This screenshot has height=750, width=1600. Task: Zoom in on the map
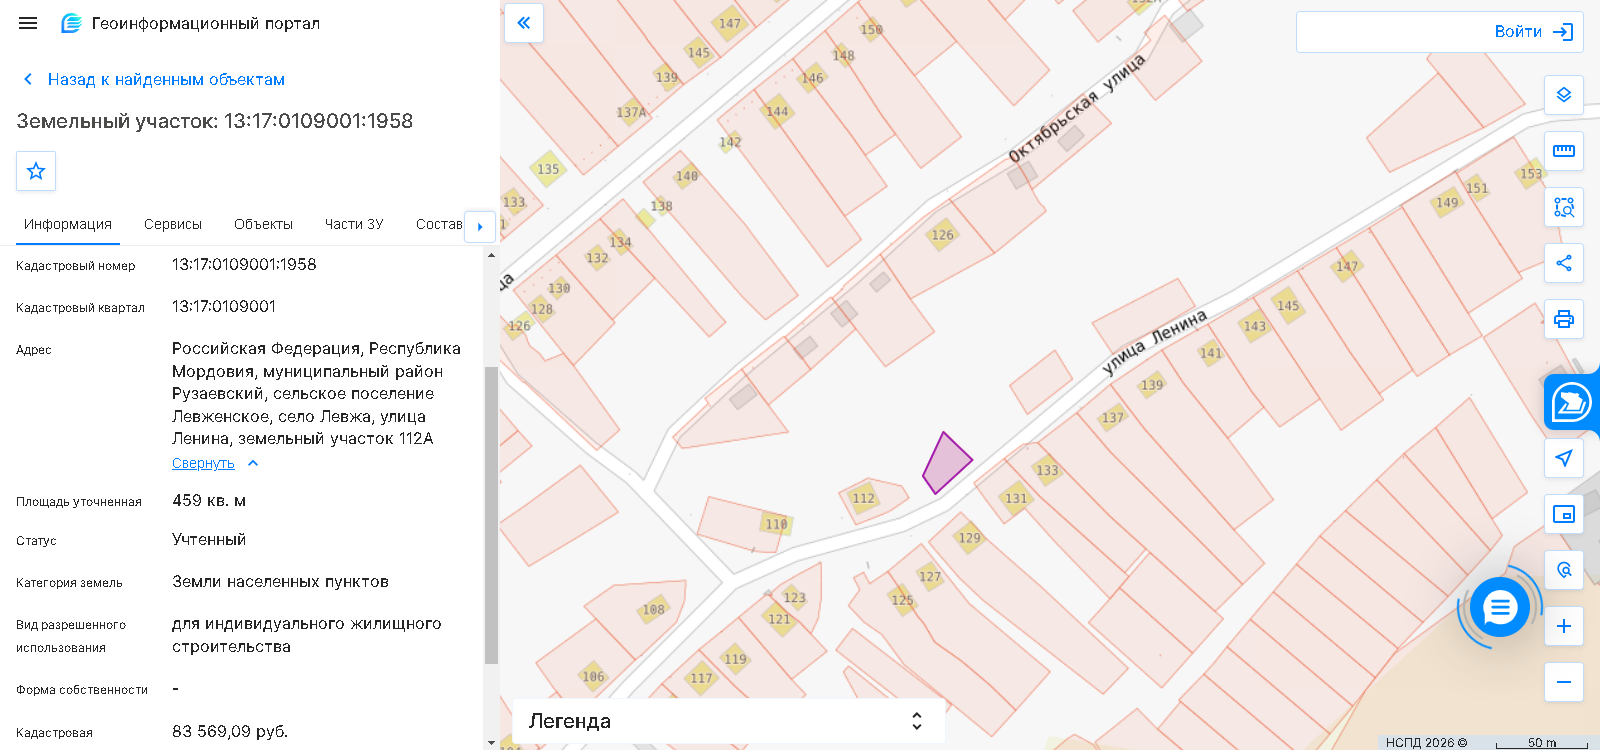pos(1564,626)
